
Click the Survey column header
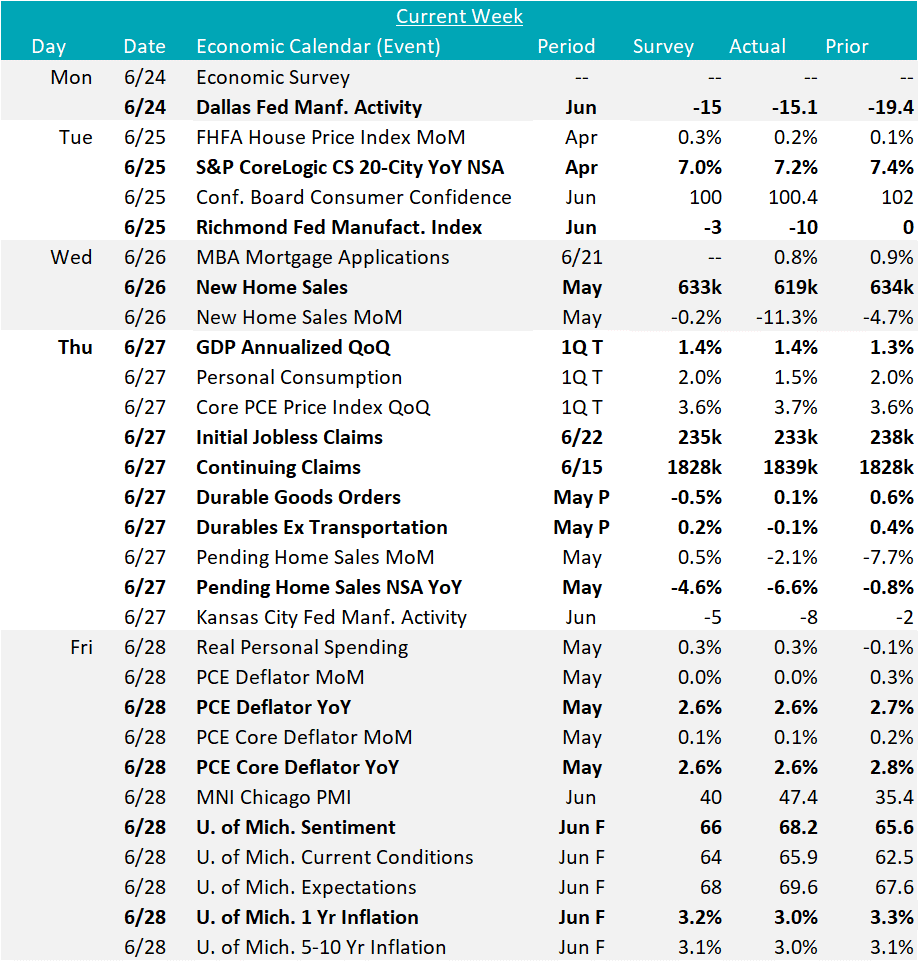tap(663, 46)
